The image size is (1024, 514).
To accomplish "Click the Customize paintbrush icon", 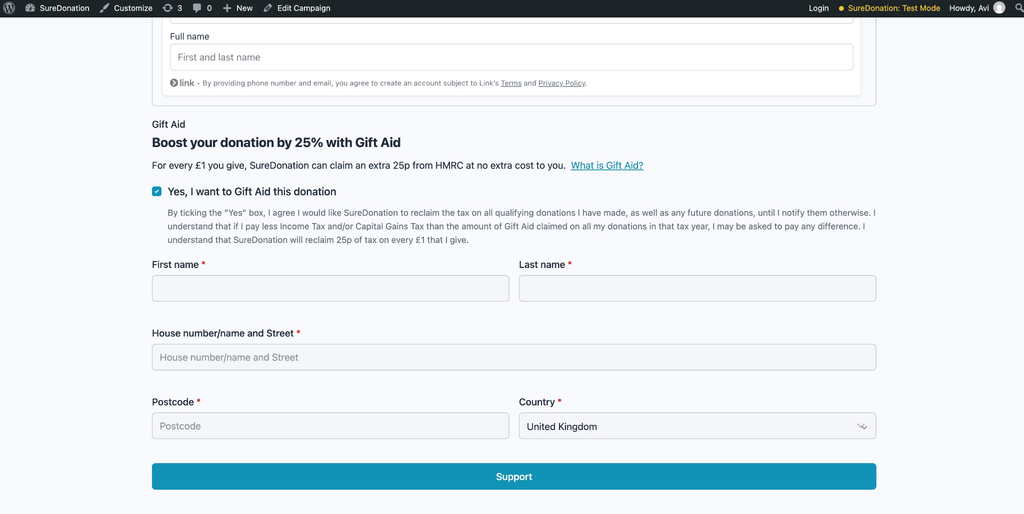I will pos(104,8).
